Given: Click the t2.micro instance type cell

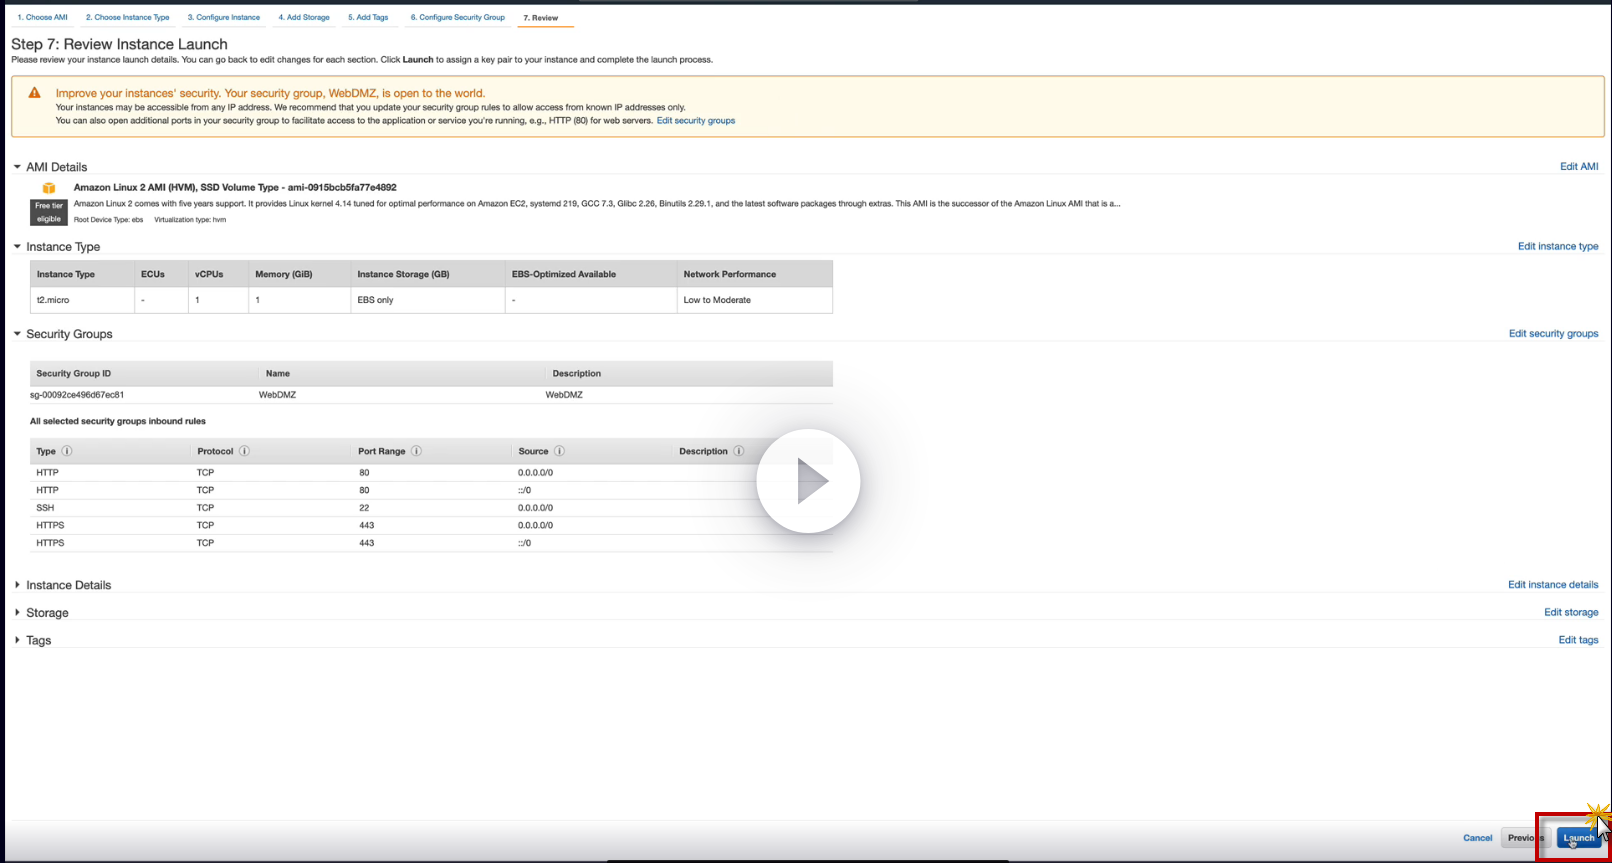Looking at the screenshot, I should pyautogui.click(x=82, y=300).
